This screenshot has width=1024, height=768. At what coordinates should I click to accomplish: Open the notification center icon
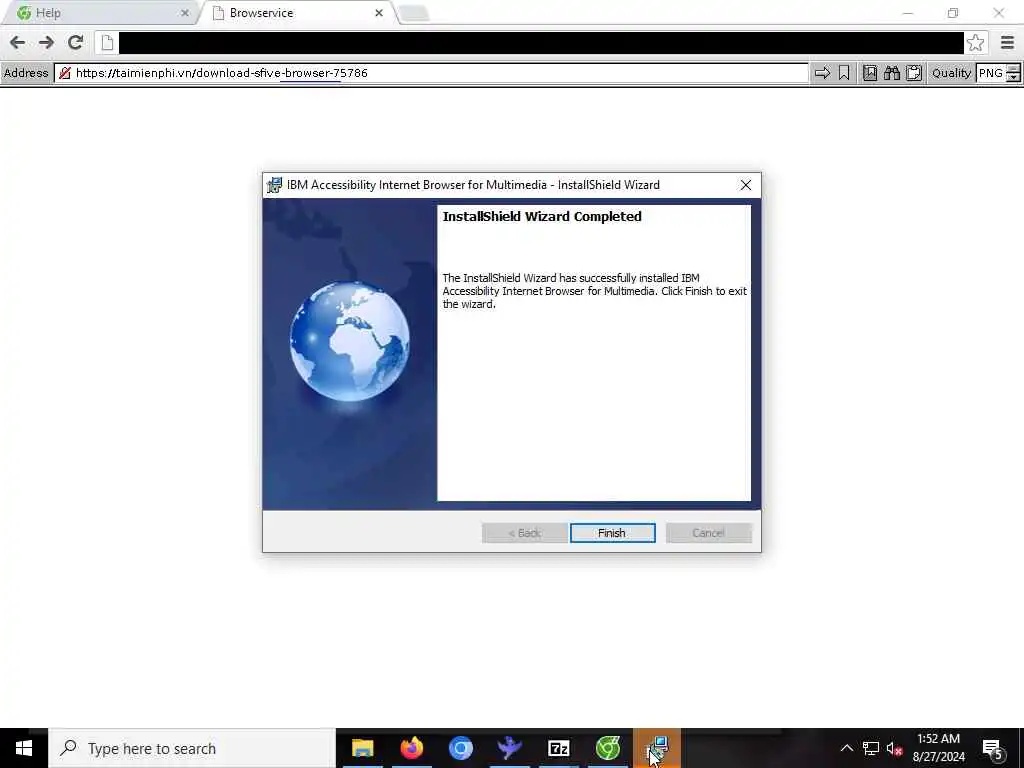pos(993,748)
